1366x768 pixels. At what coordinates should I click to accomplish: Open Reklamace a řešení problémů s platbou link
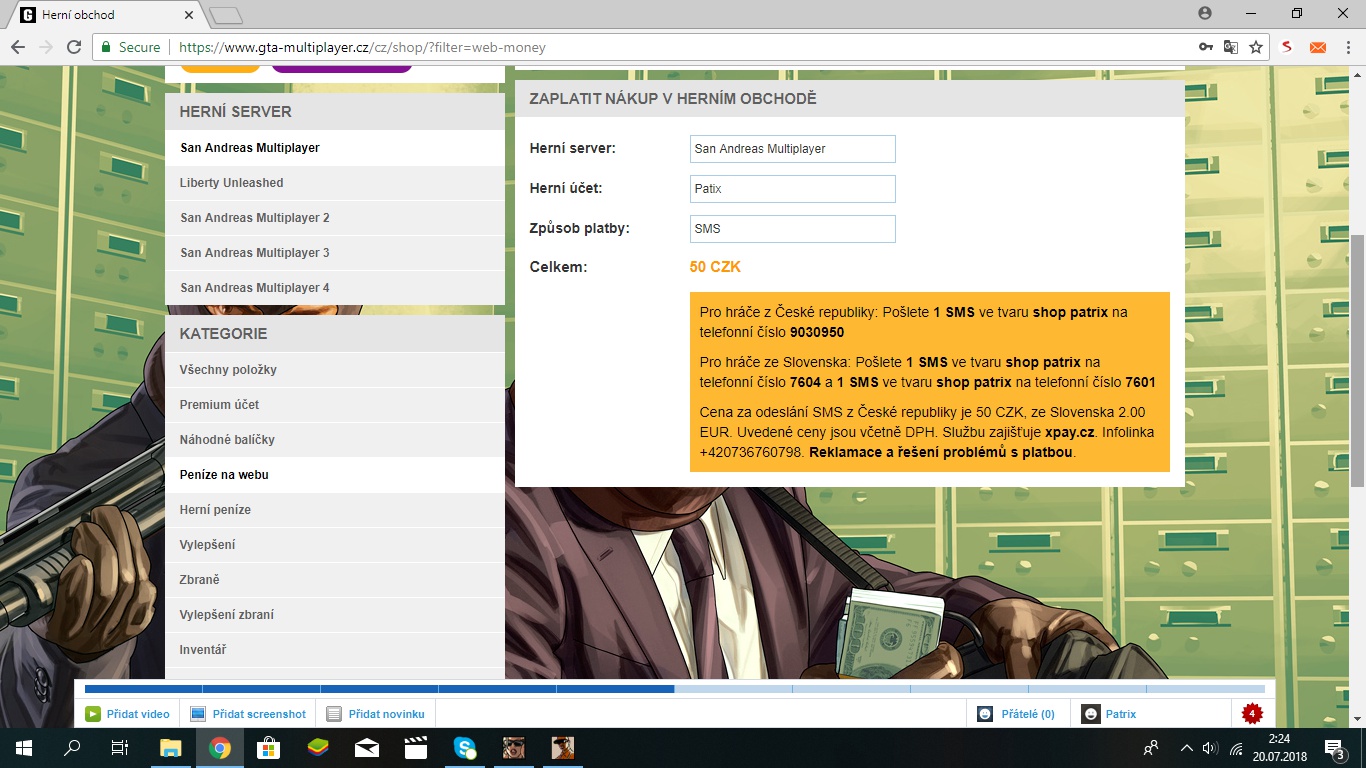[942, 452]
